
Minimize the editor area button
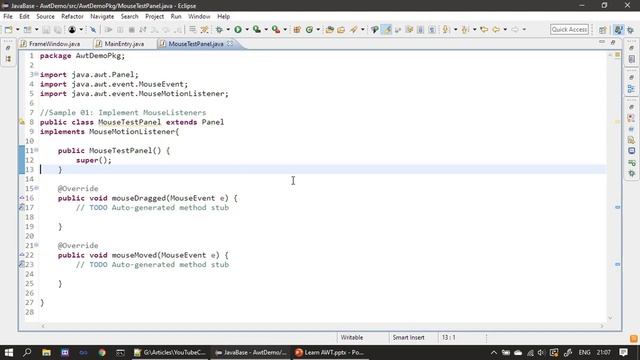click(x=602, y=42)
